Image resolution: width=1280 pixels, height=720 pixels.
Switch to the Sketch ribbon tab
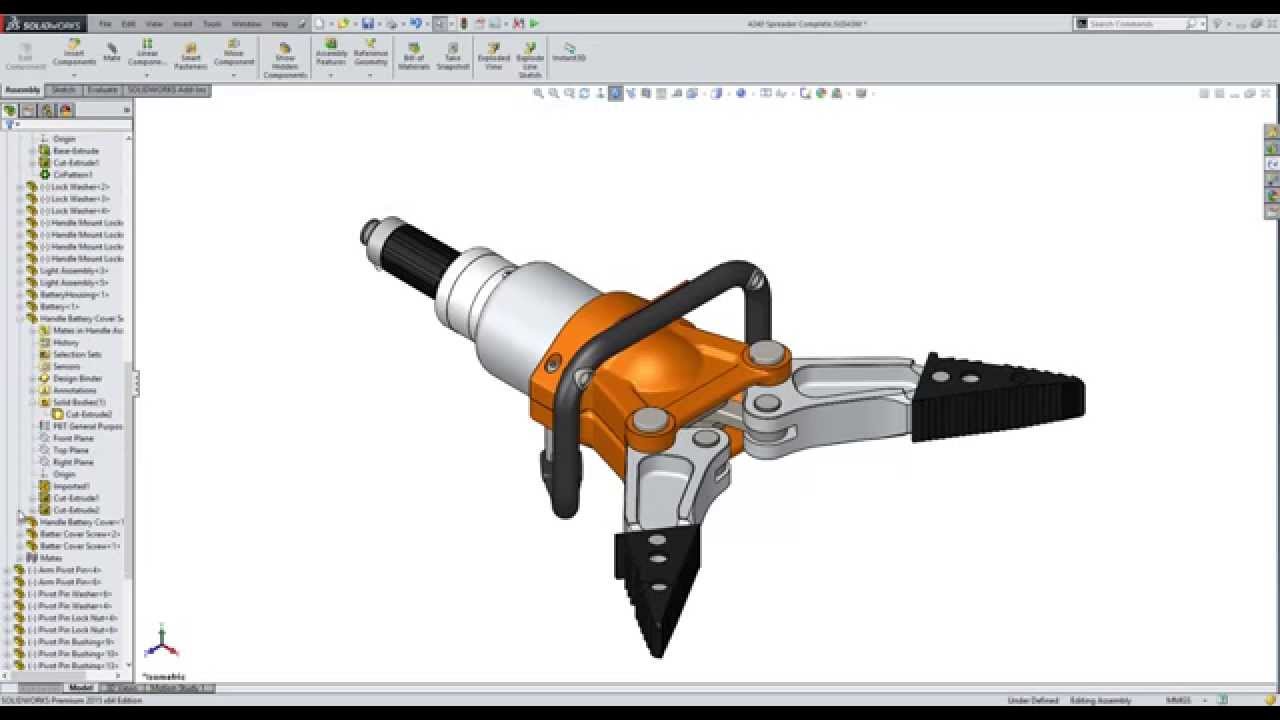63,90
